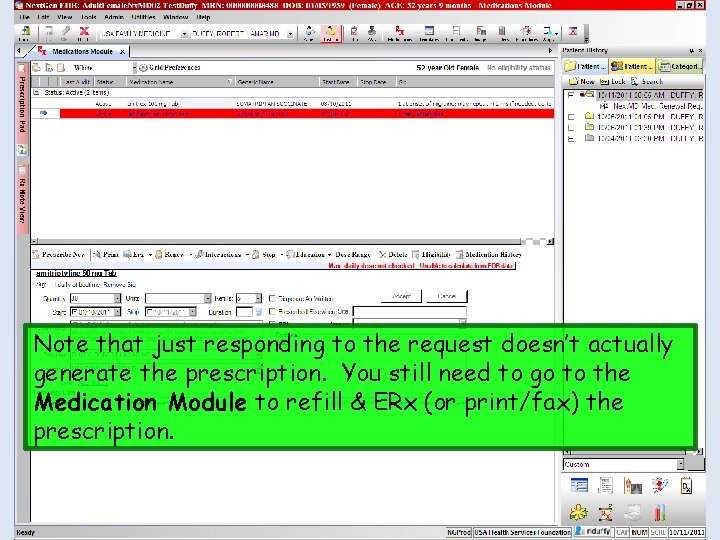Open Medication History from the toolbar
The width and height of the screenshot is (720, 540).
click(489, 254)
